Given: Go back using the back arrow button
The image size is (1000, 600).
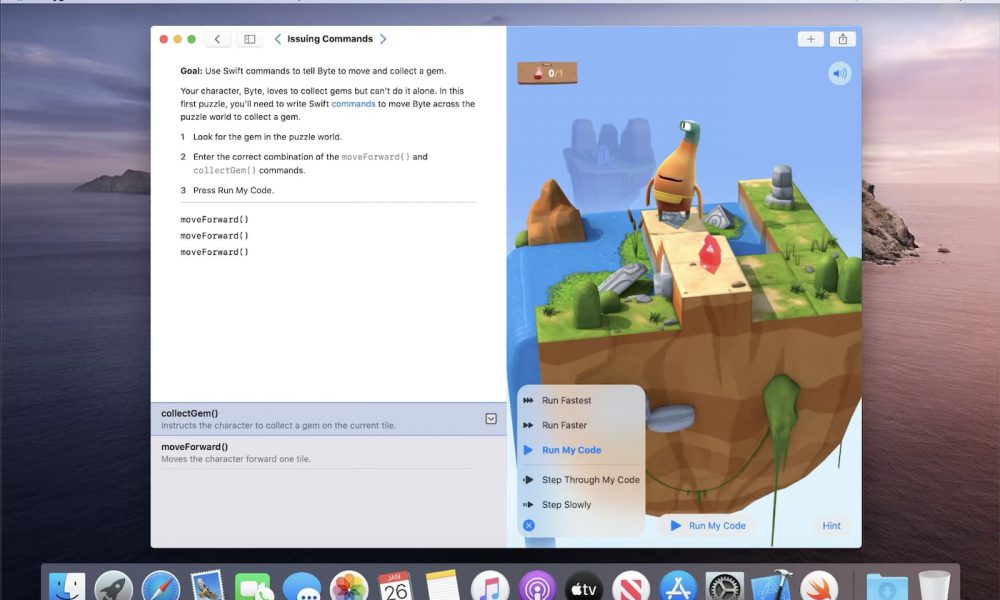Looking at the screenshot, I should point(218,39).
